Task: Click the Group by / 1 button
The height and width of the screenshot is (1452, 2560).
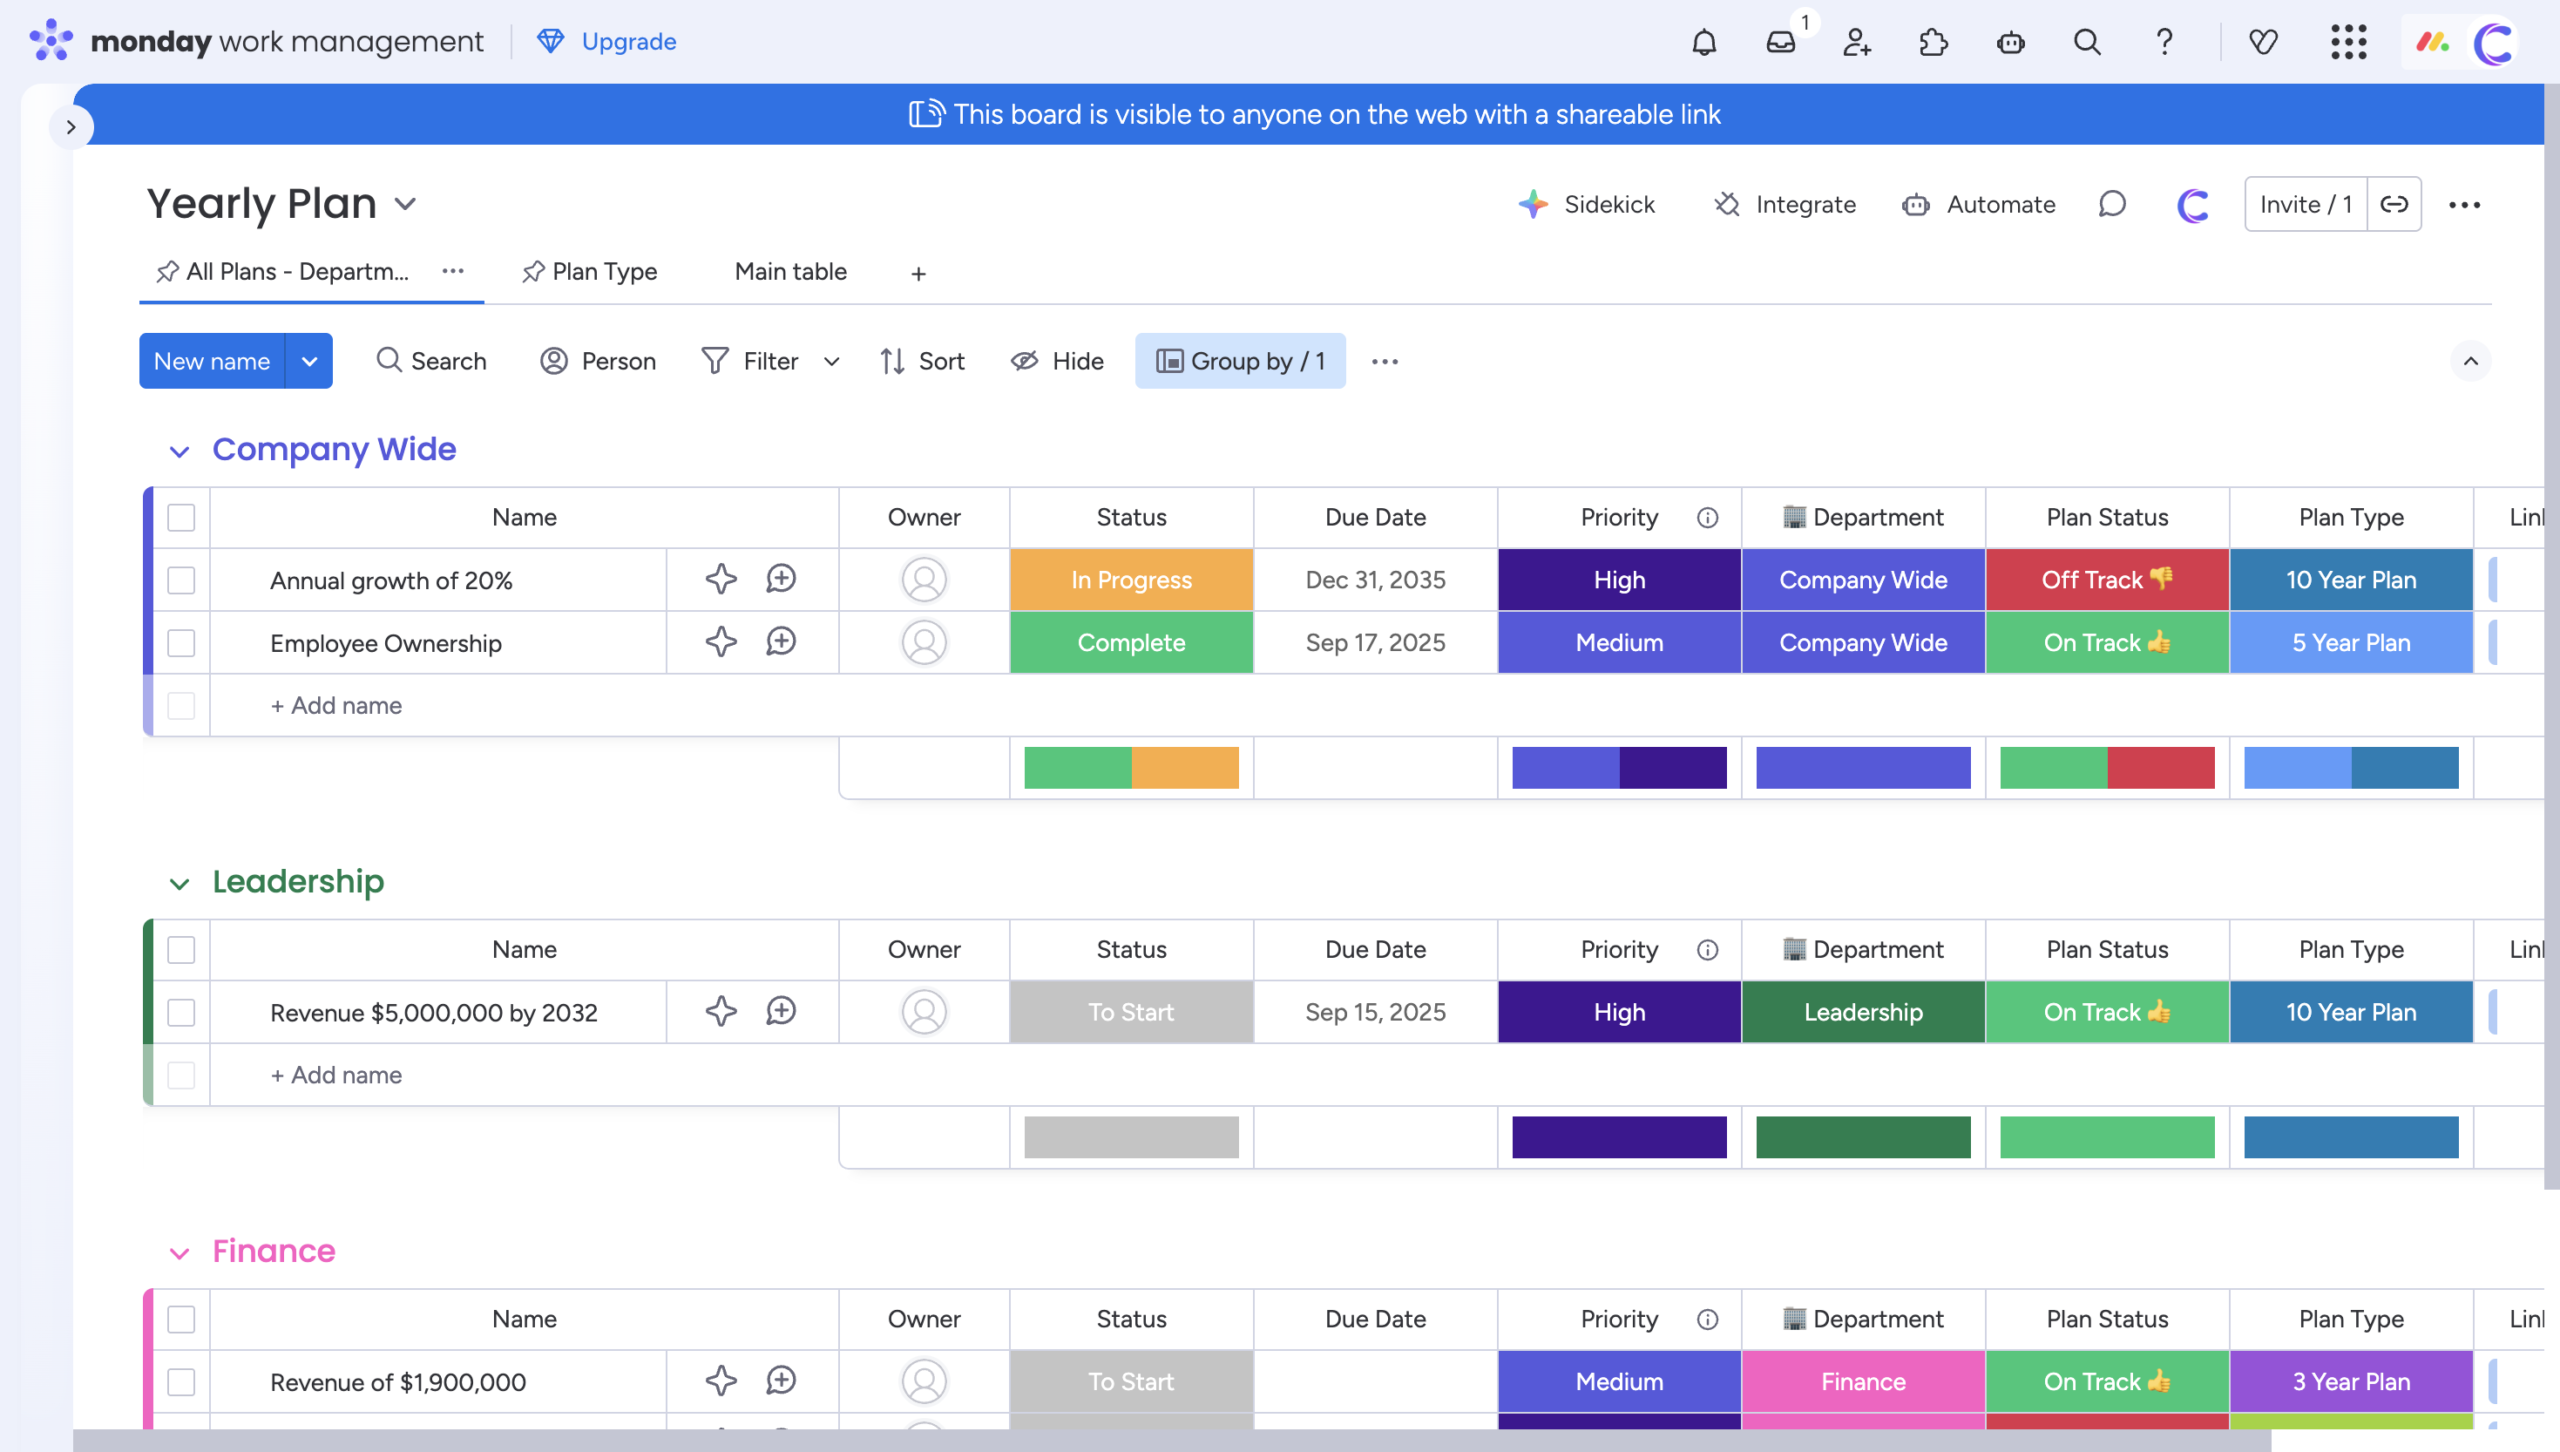Action: (1240, 361)
